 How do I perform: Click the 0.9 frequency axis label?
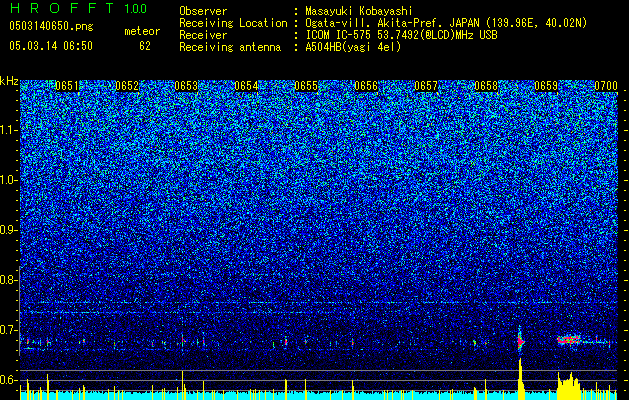[x=9, y=230]
